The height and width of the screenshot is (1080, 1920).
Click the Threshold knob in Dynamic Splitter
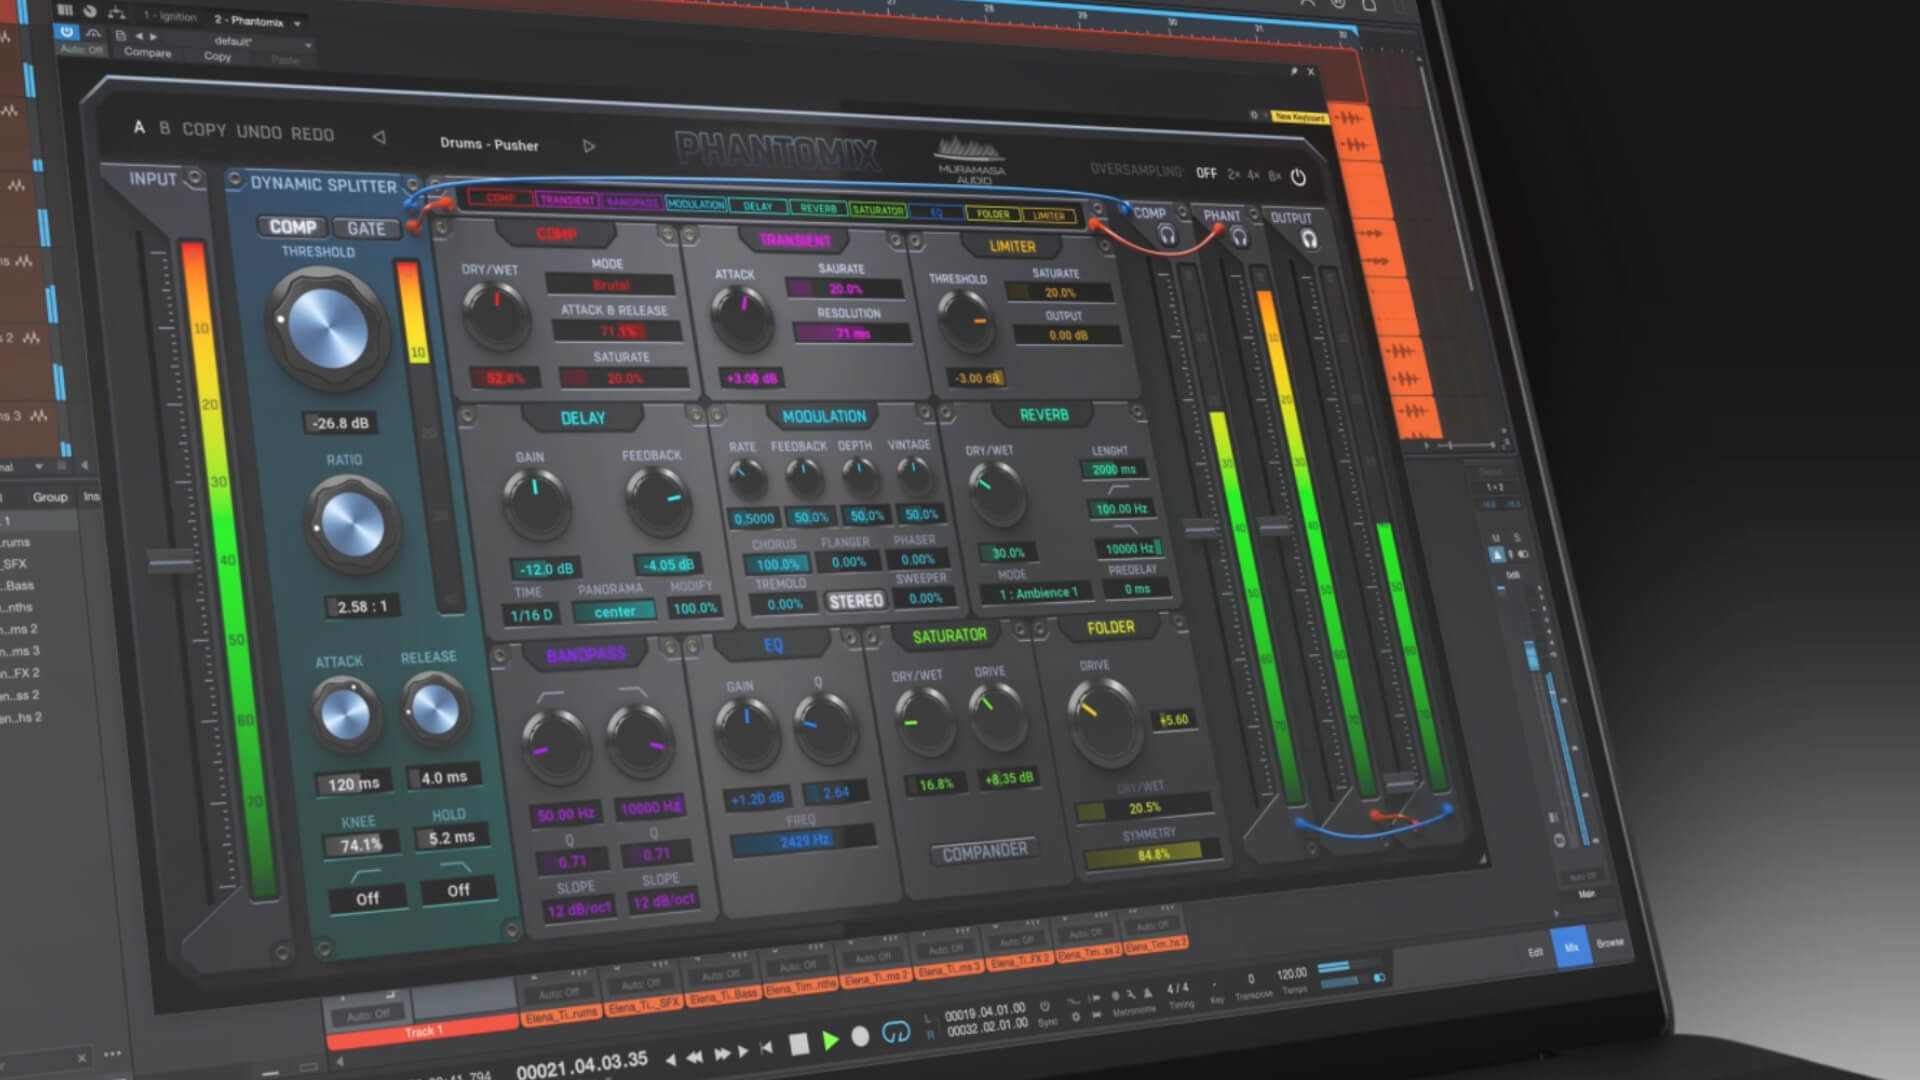point(327,327)
